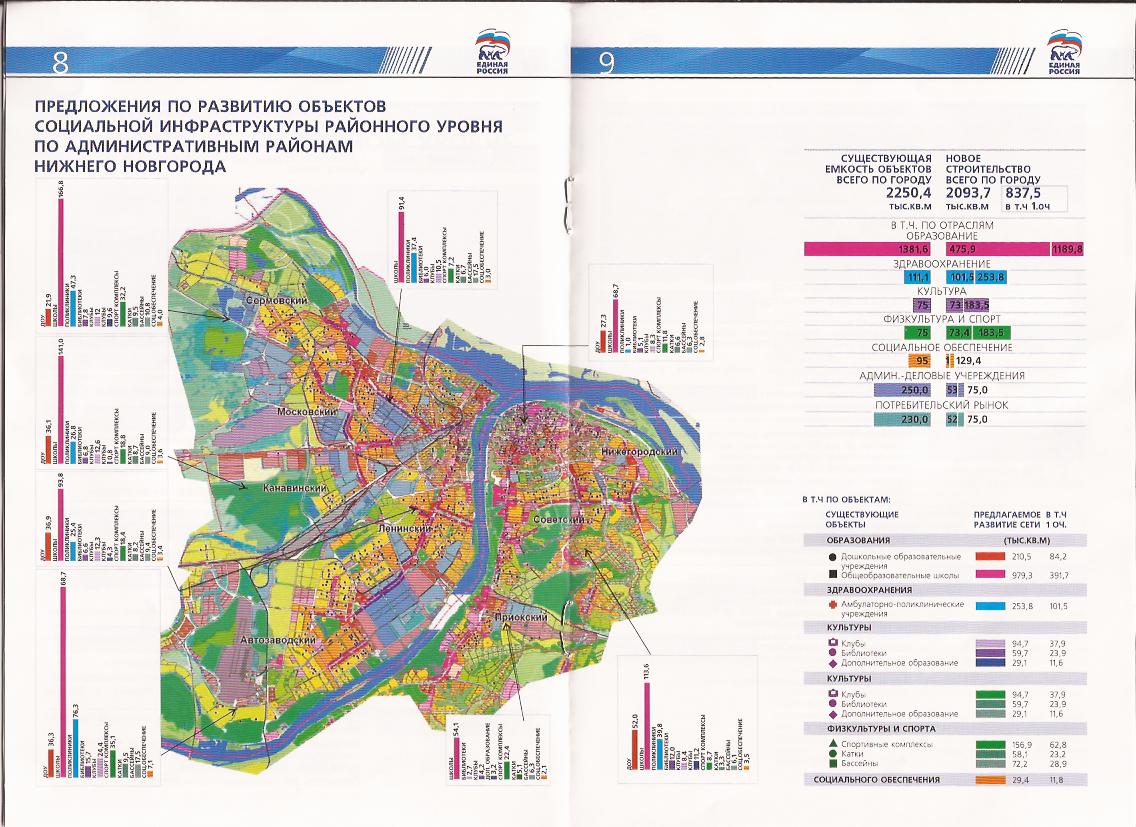
Task: Click the Канавинский district label on the map
Action: [x=295, y=489]
